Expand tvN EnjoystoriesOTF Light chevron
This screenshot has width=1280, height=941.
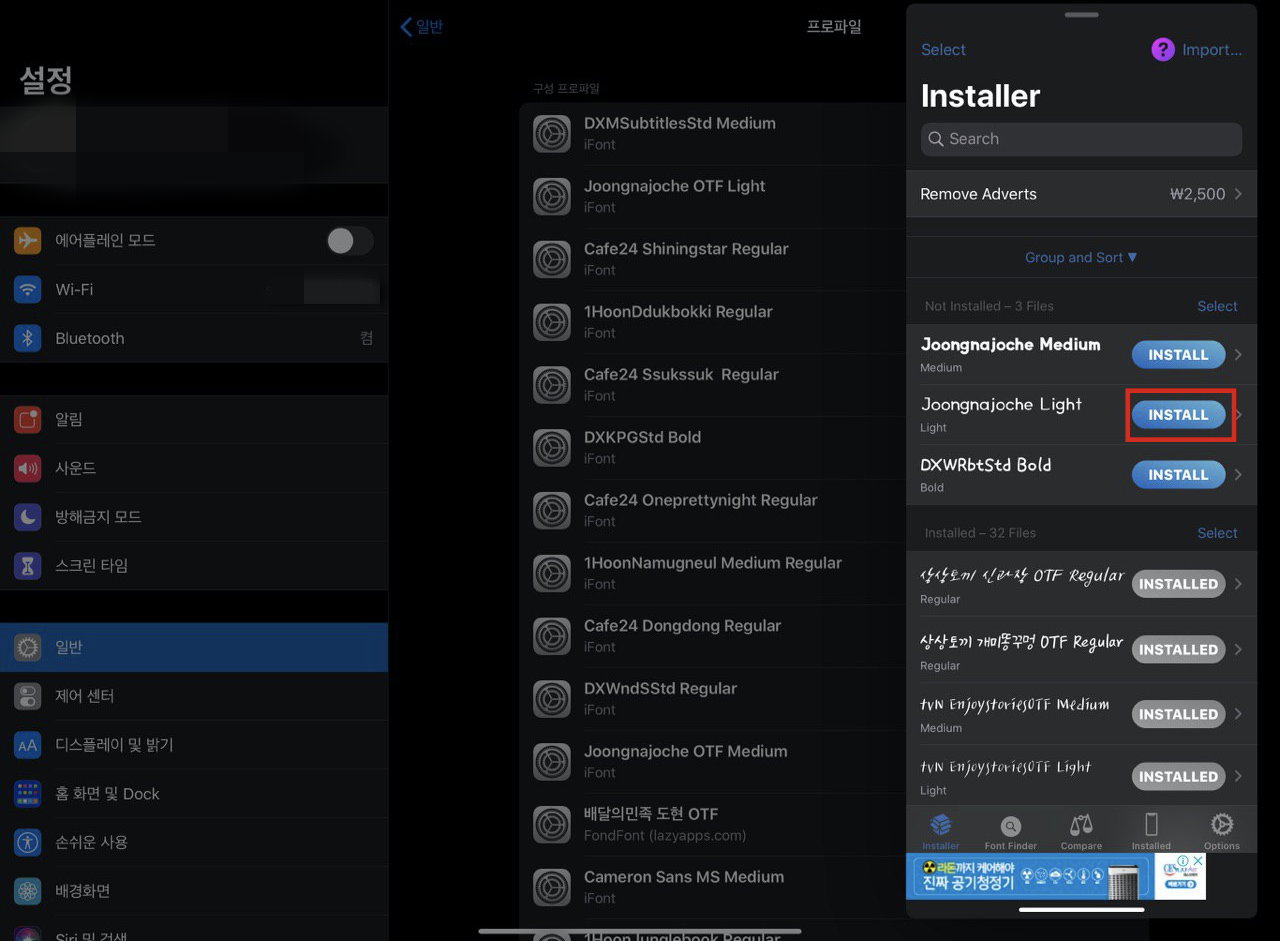pyautogui.click(x=1239, y=776)
